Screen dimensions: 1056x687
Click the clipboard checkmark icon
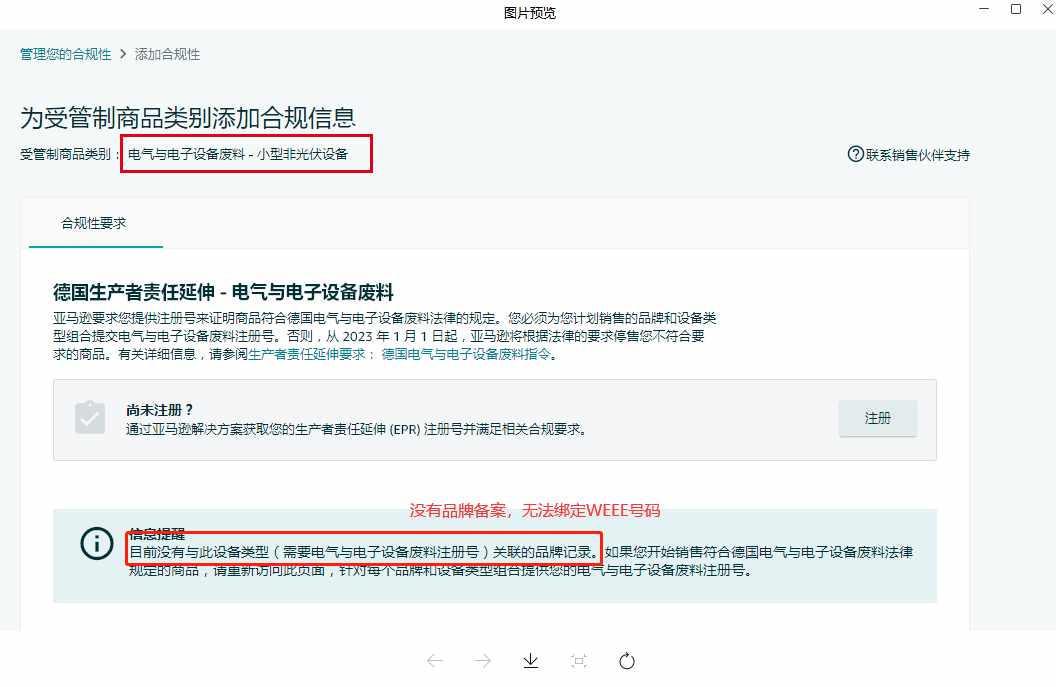pos(90,418)
